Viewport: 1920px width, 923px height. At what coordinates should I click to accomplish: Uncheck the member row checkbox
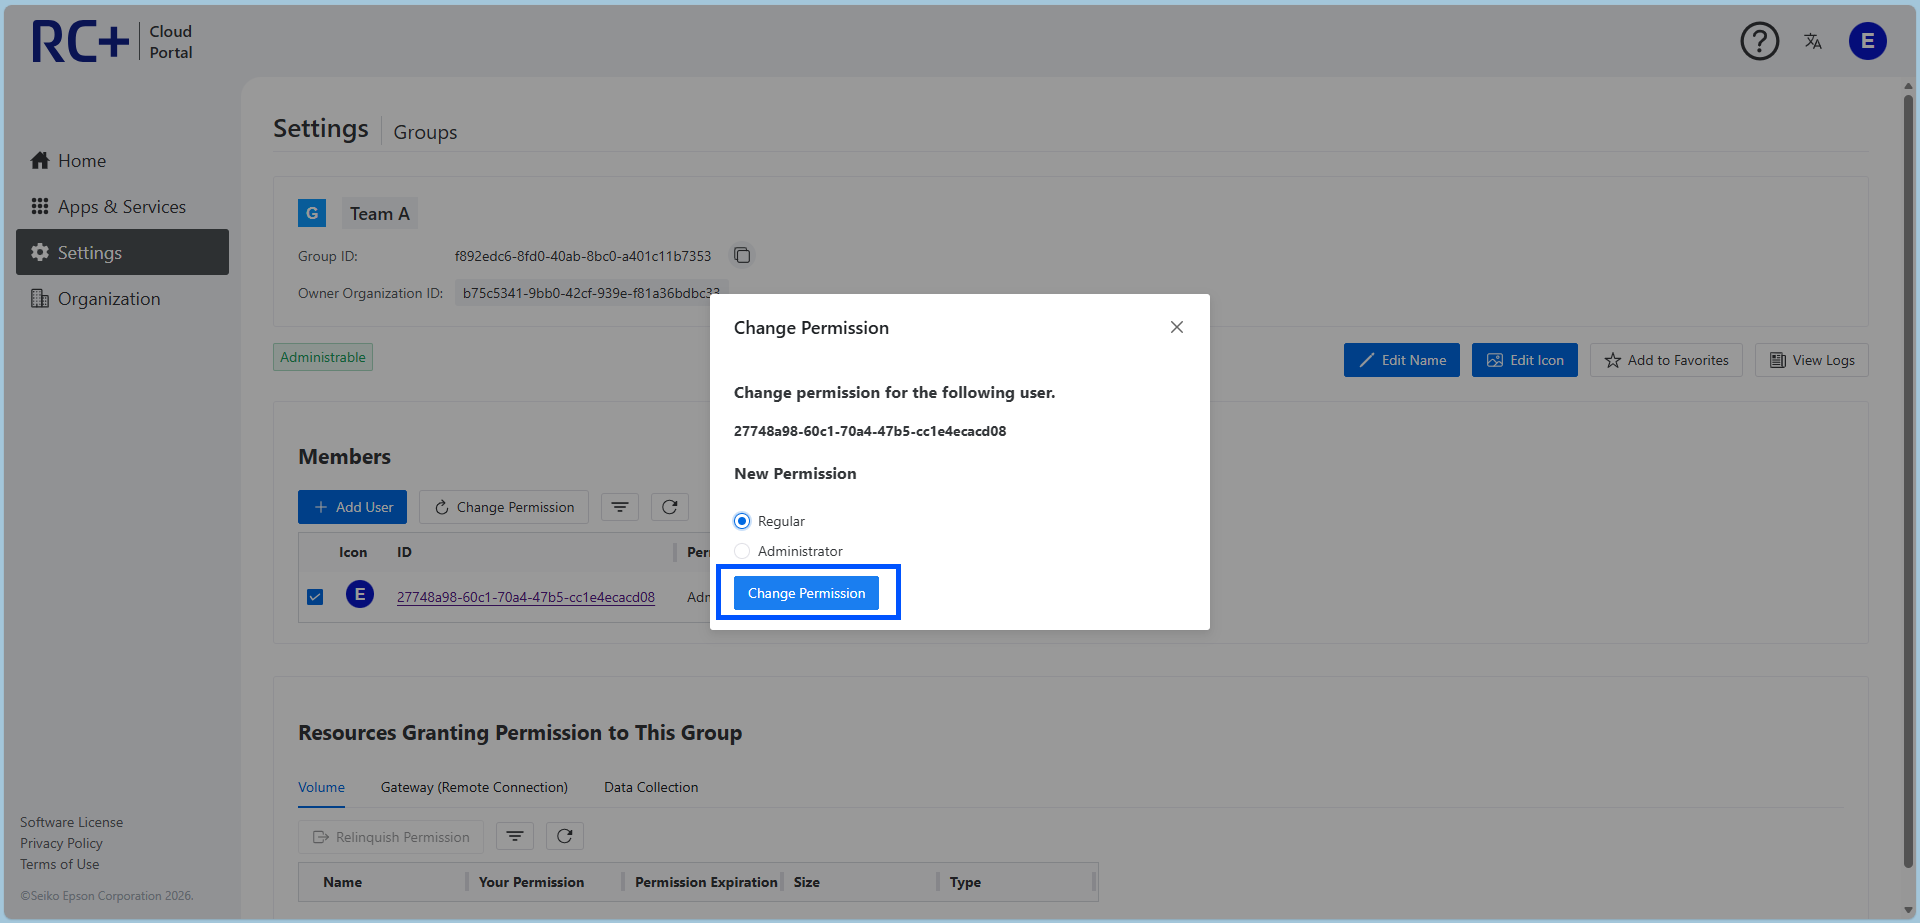315,597
